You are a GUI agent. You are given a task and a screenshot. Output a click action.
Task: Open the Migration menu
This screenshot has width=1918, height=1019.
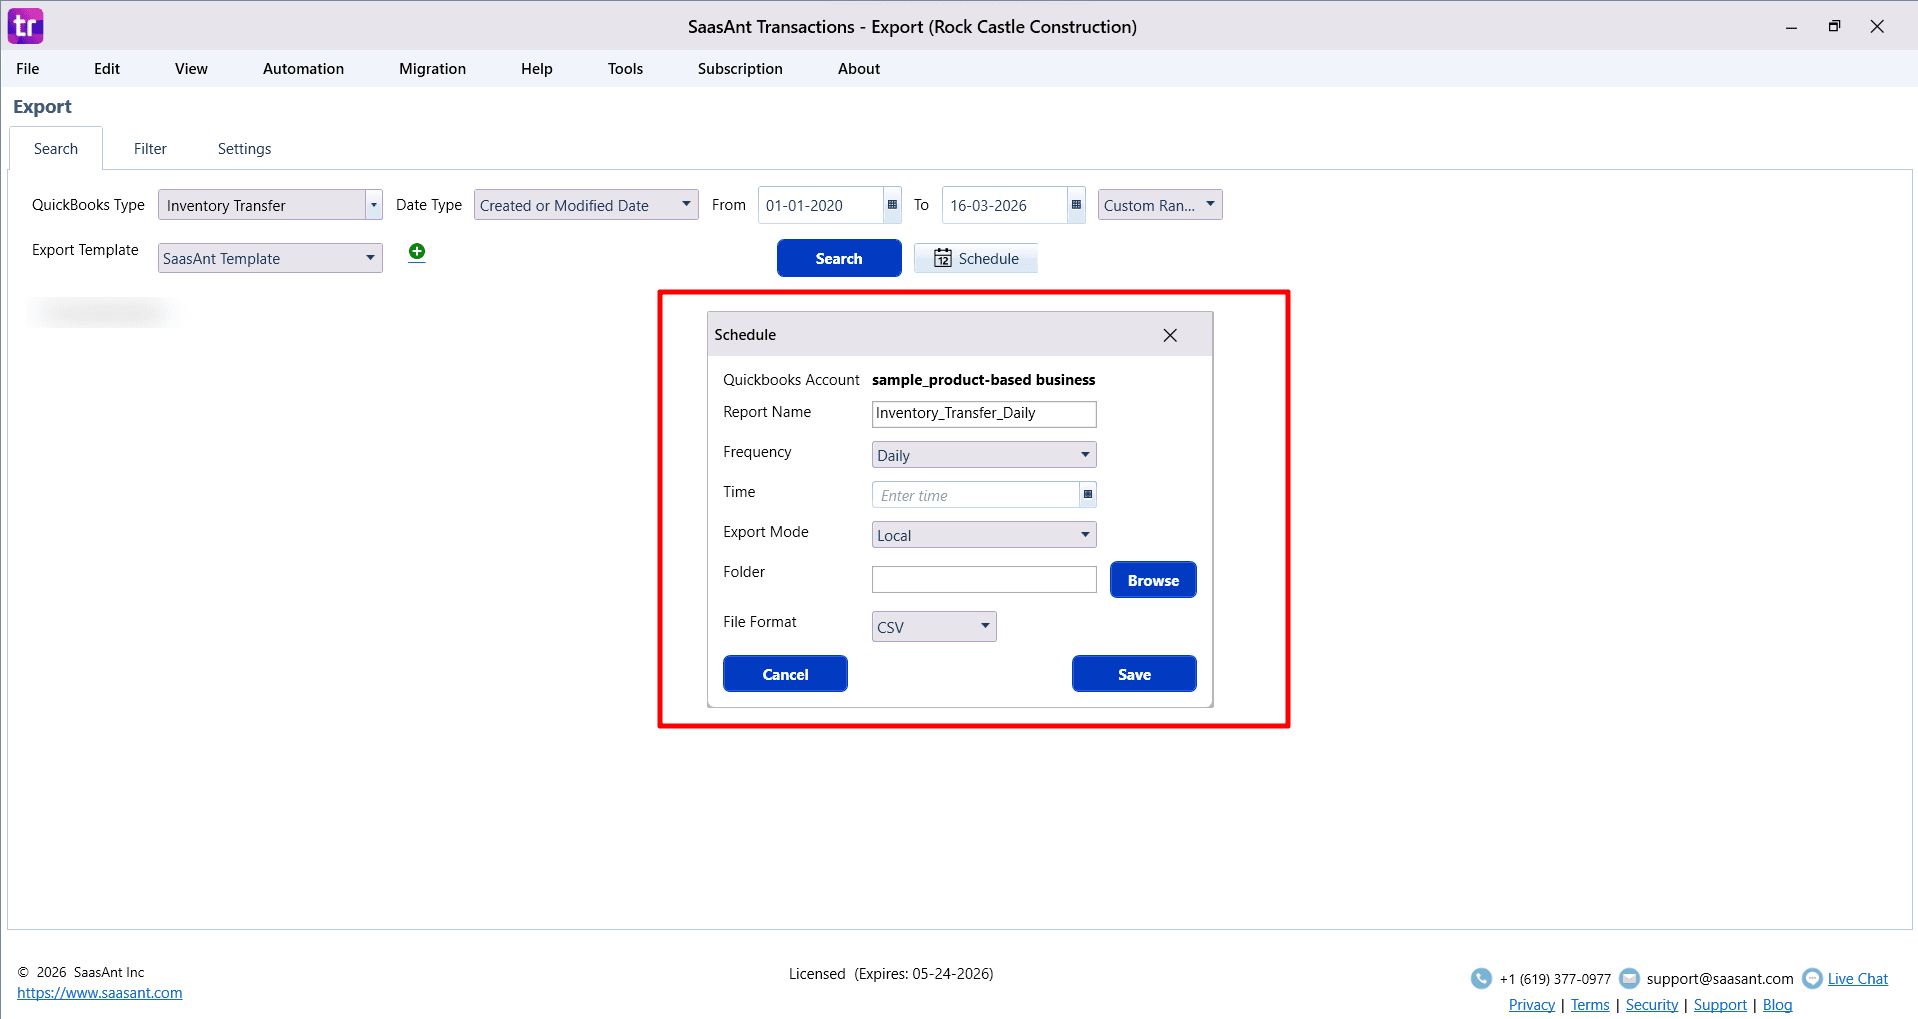(x=432, y=69)
